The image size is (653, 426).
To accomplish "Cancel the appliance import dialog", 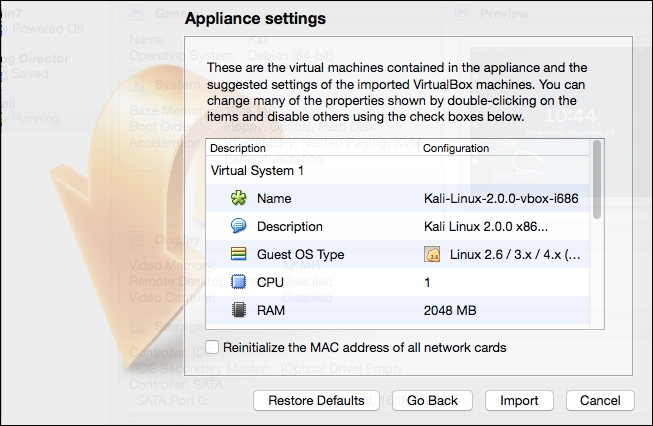I will (600, 400).
